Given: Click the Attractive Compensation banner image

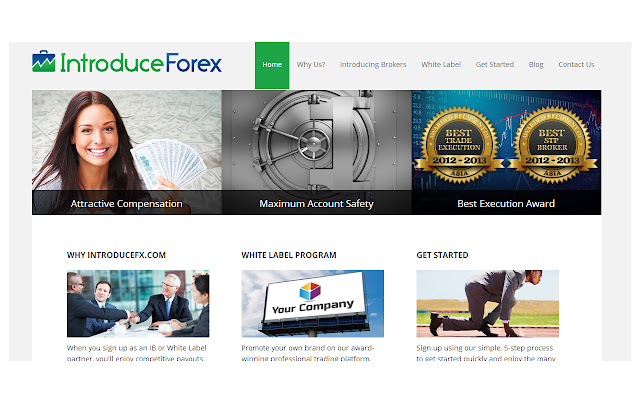Looking at the screenshot, I should tap(127, 152).
